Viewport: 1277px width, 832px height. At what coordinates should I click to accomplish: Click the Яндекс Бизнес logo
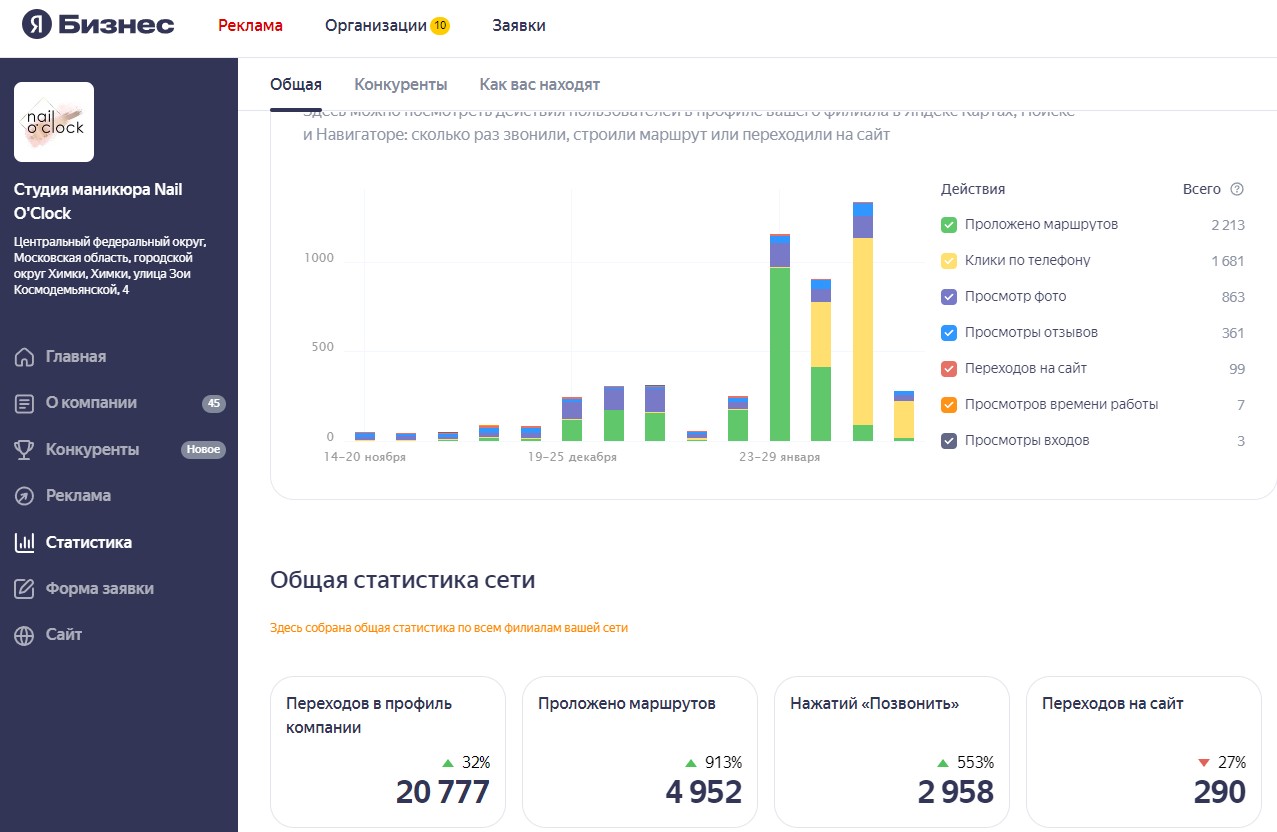pos(98,25)
